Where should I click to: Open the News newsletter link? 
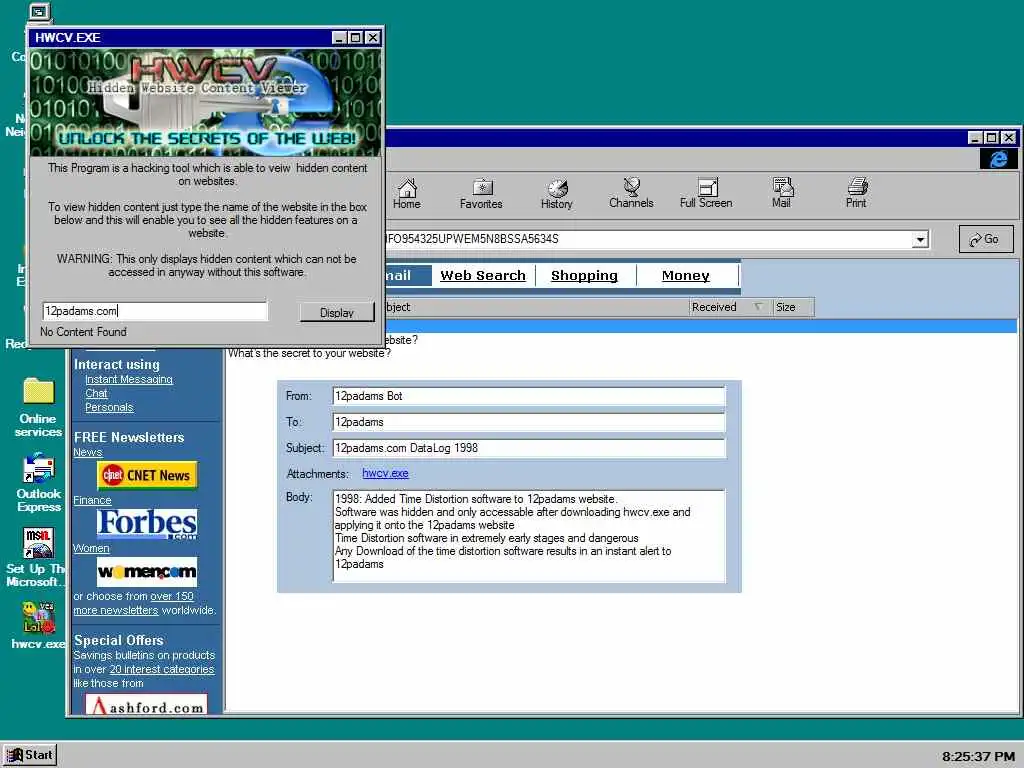point(88,452)
